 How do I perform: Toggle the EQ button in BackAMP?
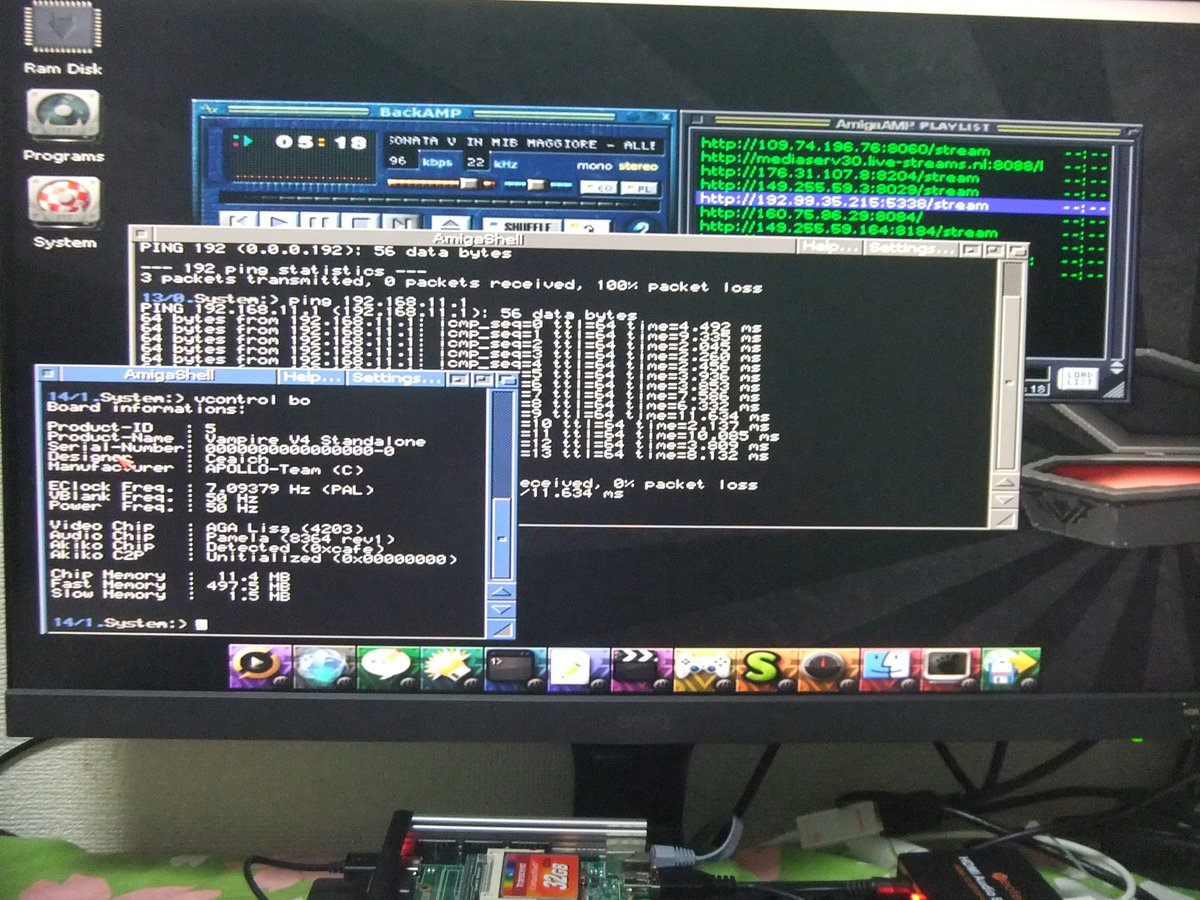click(x=598, y=187)
